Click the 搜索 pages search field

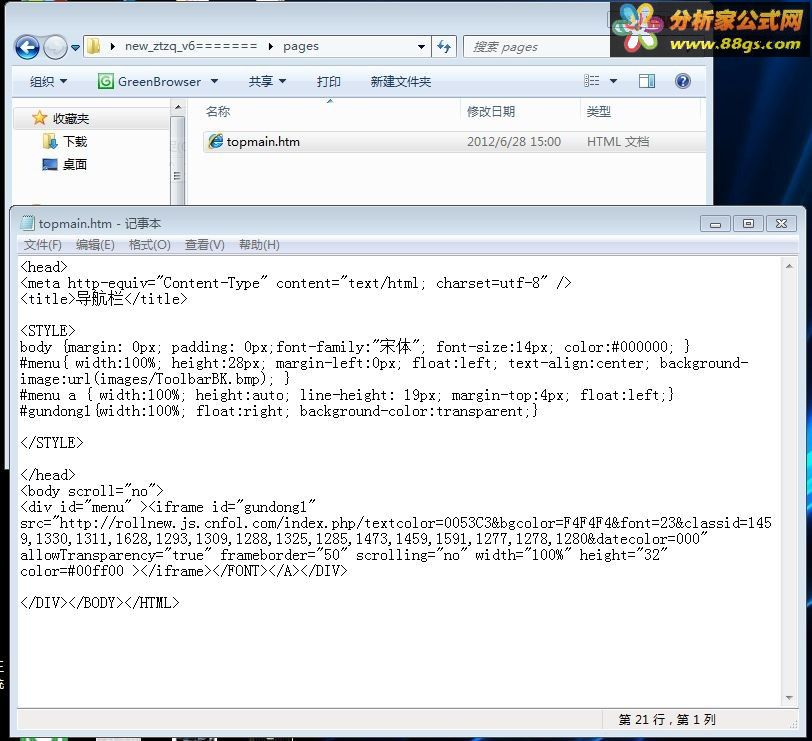(x=536, y=47)
